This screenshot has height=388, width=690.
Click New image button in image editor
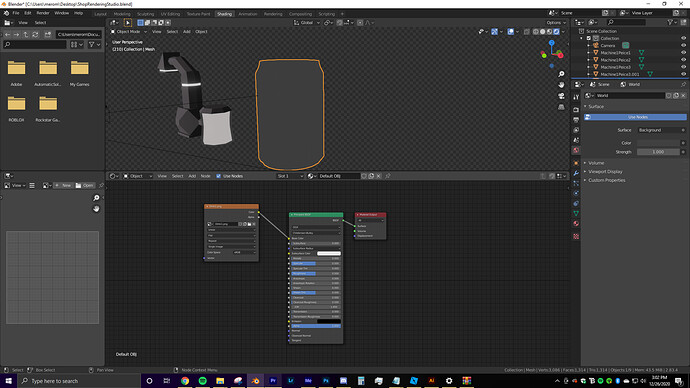point(63,186)
